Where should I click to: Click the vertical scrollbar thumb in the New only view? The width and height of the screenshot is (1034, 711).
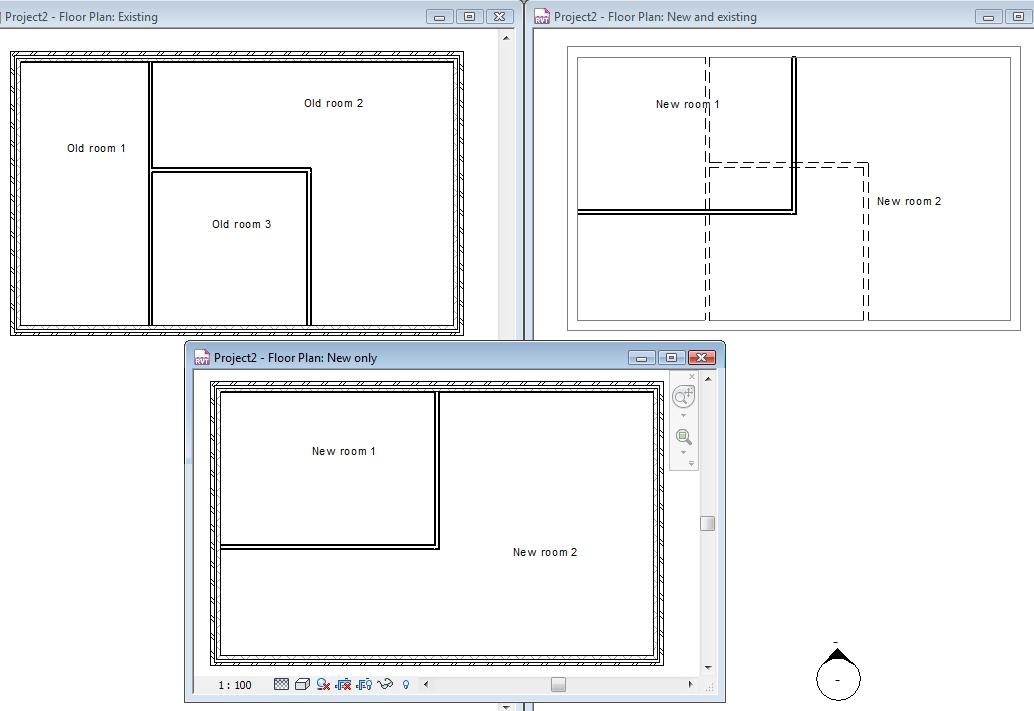tap(708, 523)
